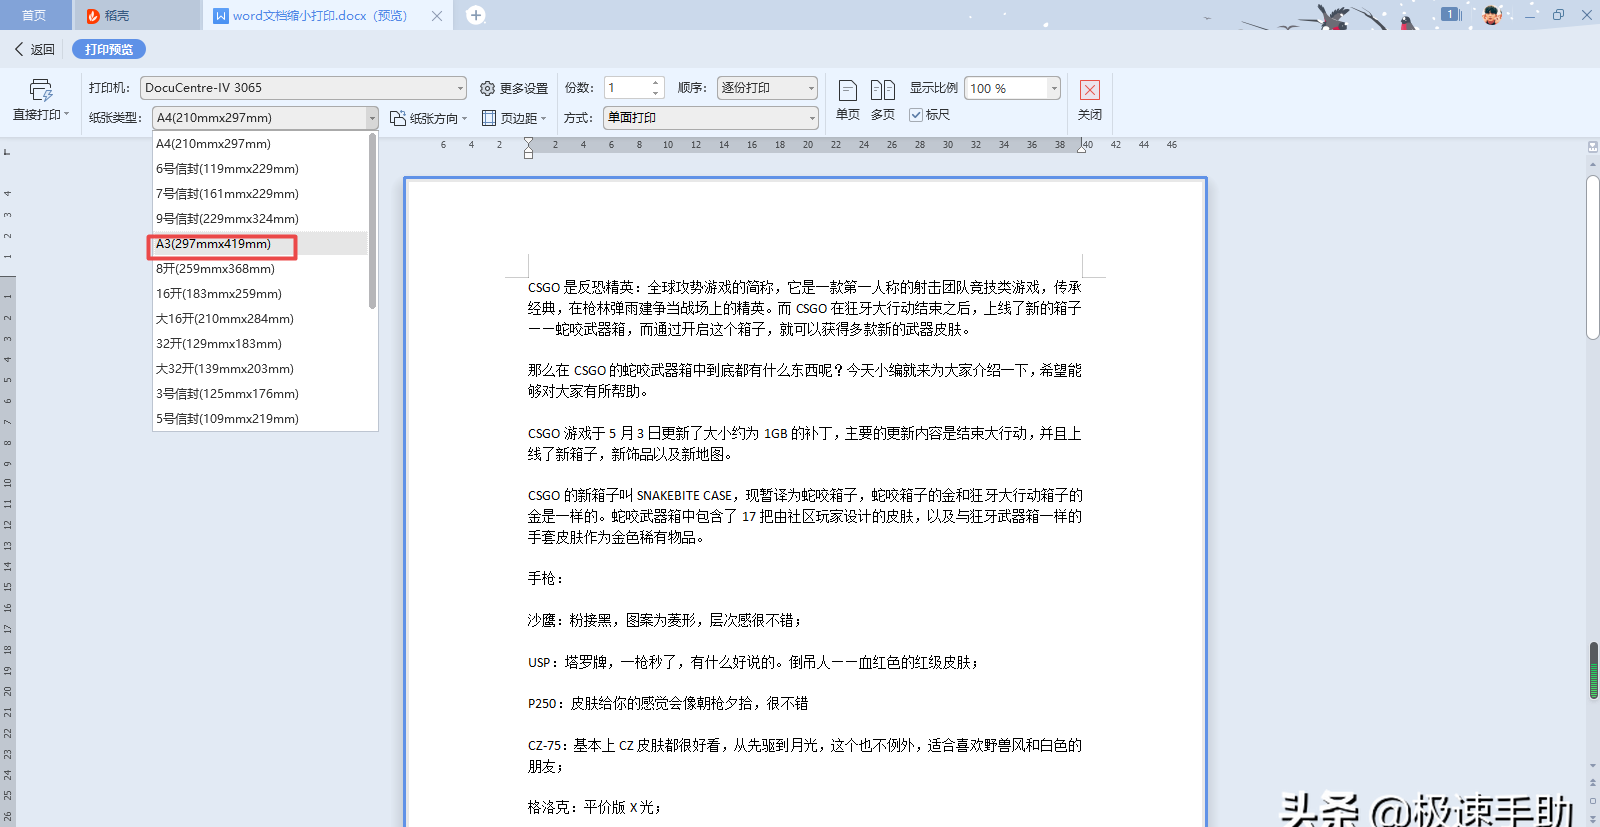1600x827 pixels.
Task: Open more settings gear option
Action: (x=514, y=88)
